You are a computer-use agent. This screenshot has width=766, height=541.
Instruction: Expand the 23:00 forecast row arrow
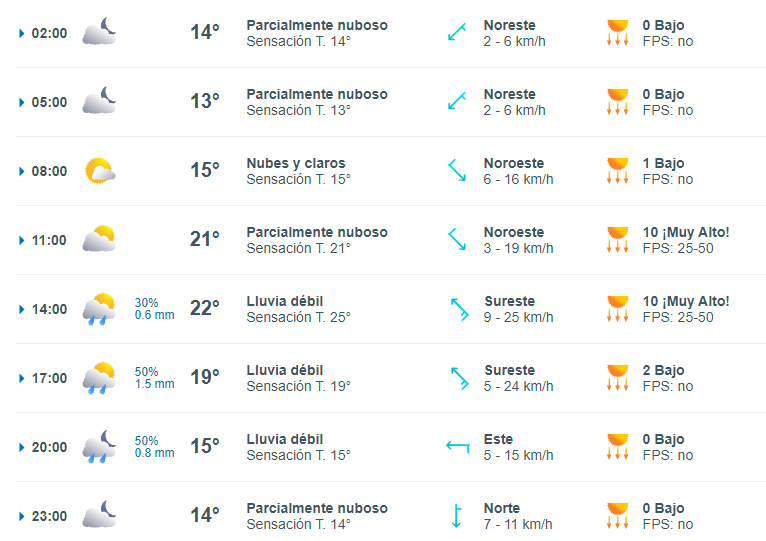tap(21, 516)
